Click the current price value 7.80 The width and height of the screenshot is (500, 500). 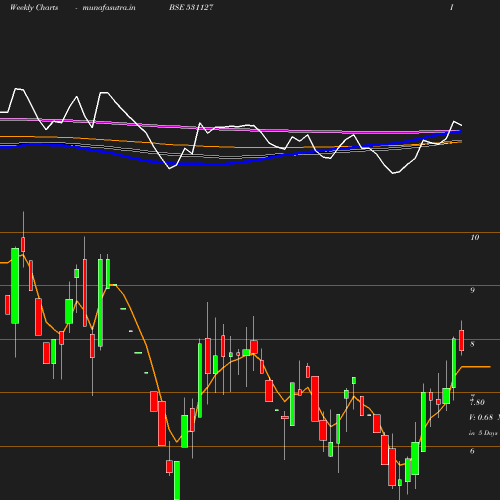click(477, 402)
